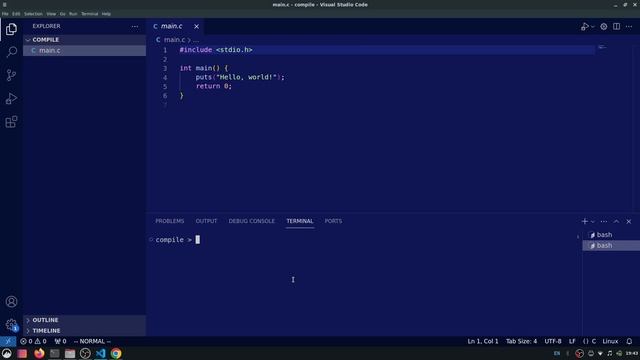
Task: Open the file manager in the taskbar
Action: pyautogui.click(x=70, y=353)
